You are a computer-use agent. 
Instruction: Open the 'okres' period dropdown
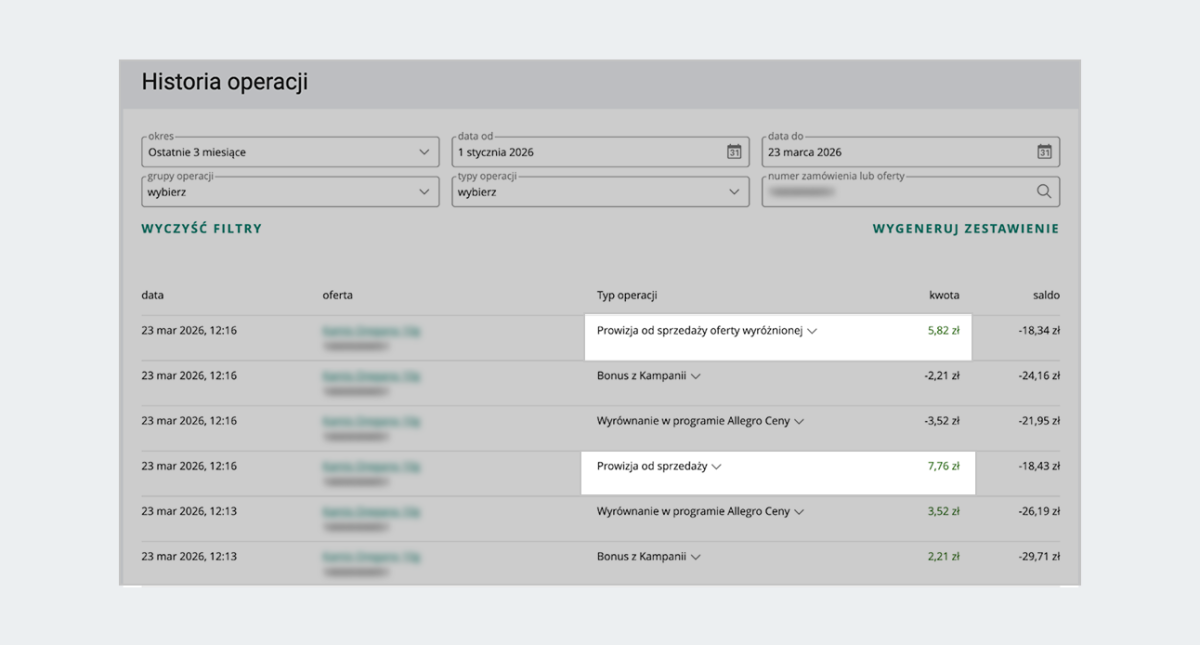(x=290, y=152)
